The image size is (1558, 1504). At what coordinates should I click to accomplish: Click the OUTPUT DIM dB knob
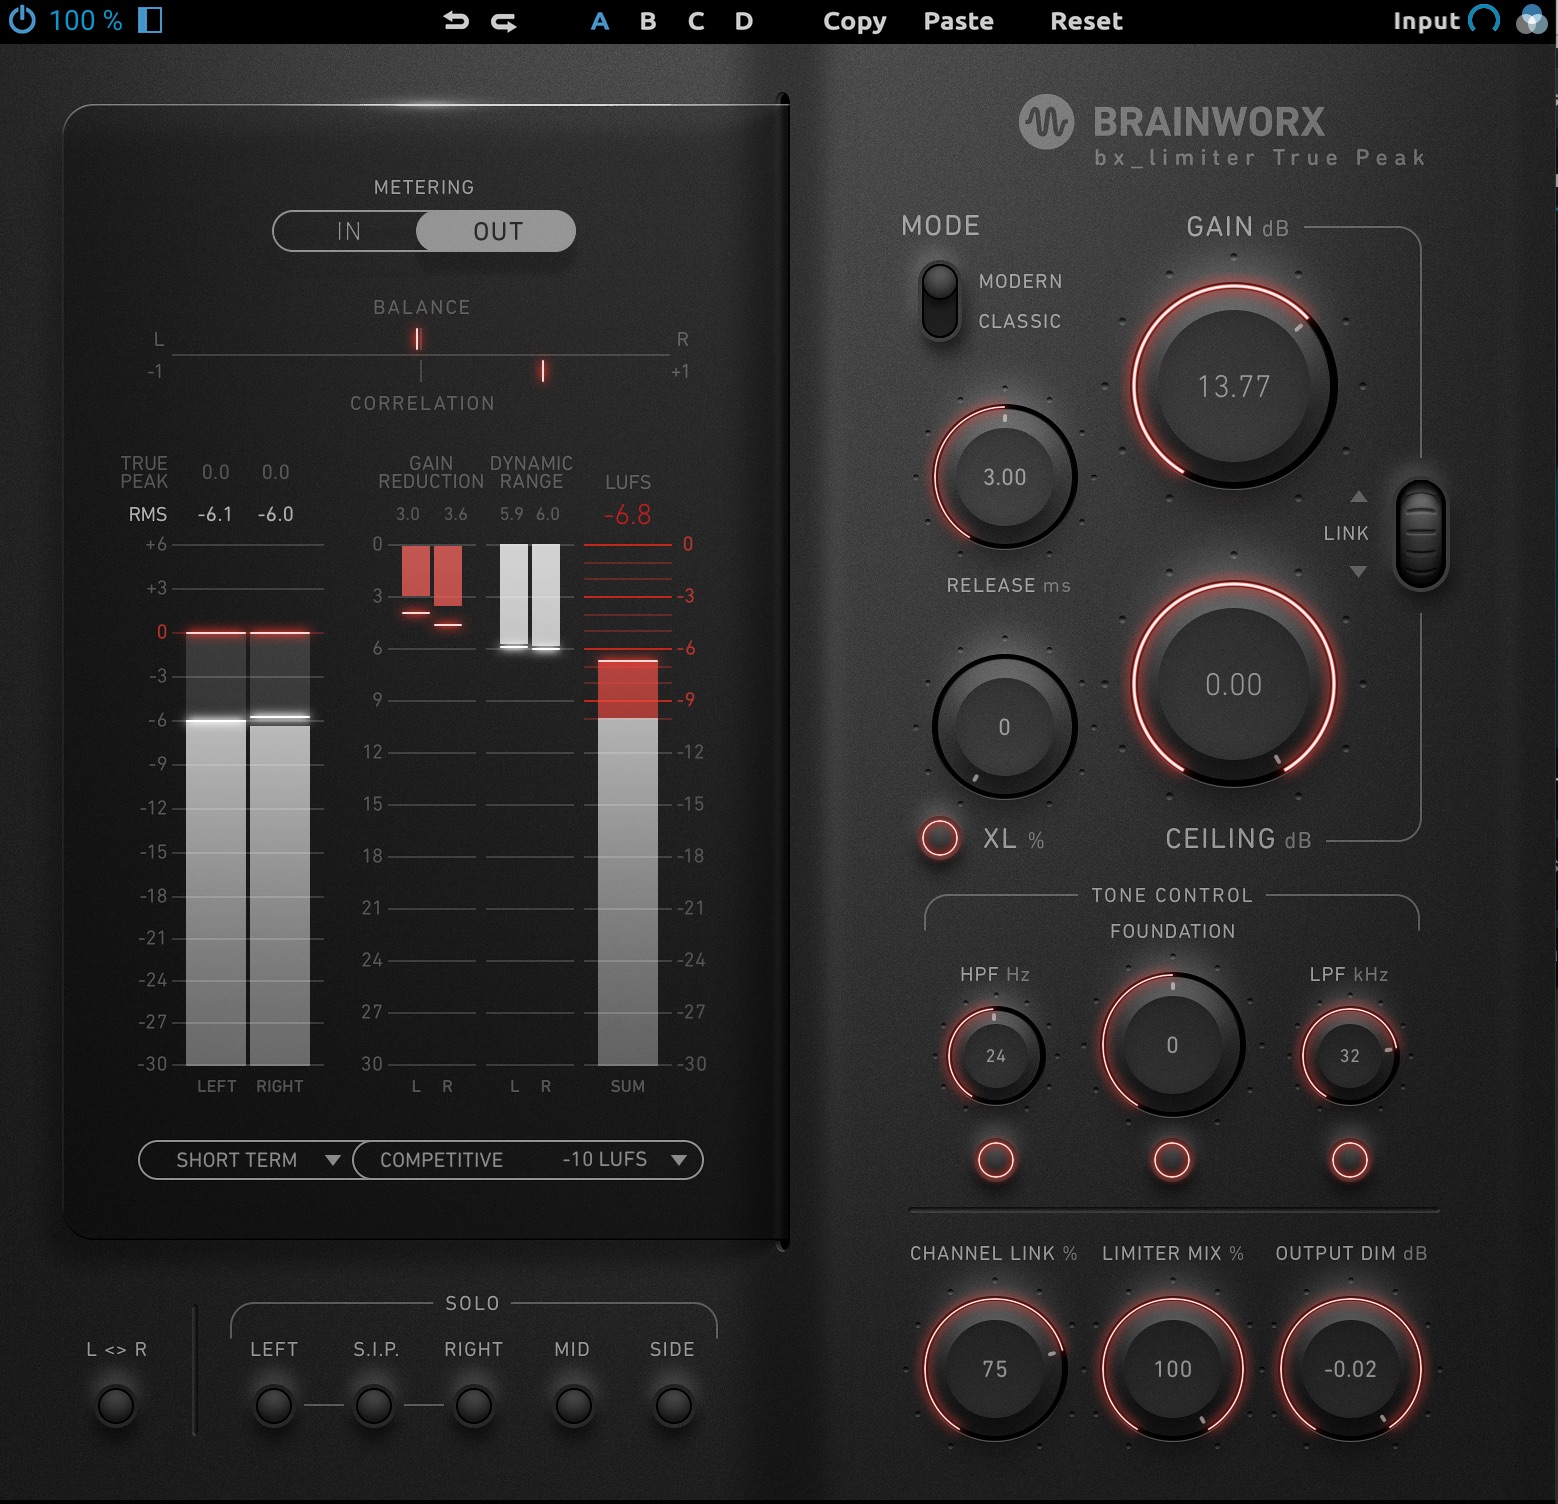[x=1350, y=1369]
